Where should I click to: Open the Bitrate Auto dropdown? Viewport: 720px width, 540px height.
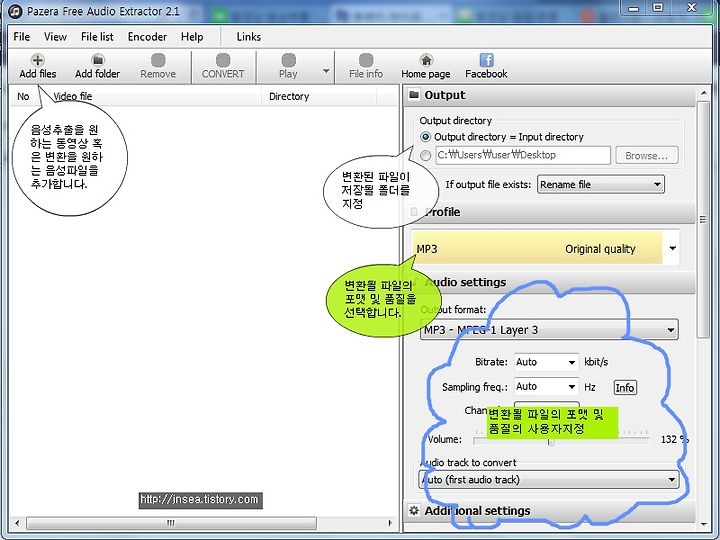[546, 362]
